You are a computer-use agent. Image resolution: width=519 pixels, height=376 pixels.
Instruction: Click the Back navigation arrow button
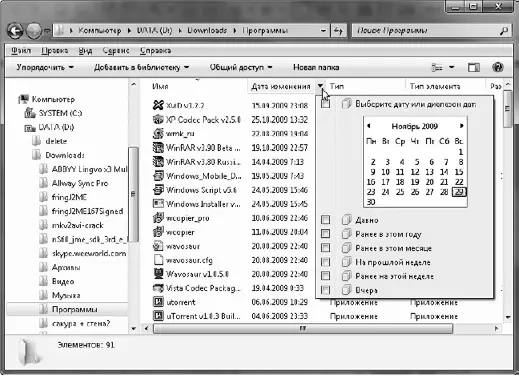15,31
